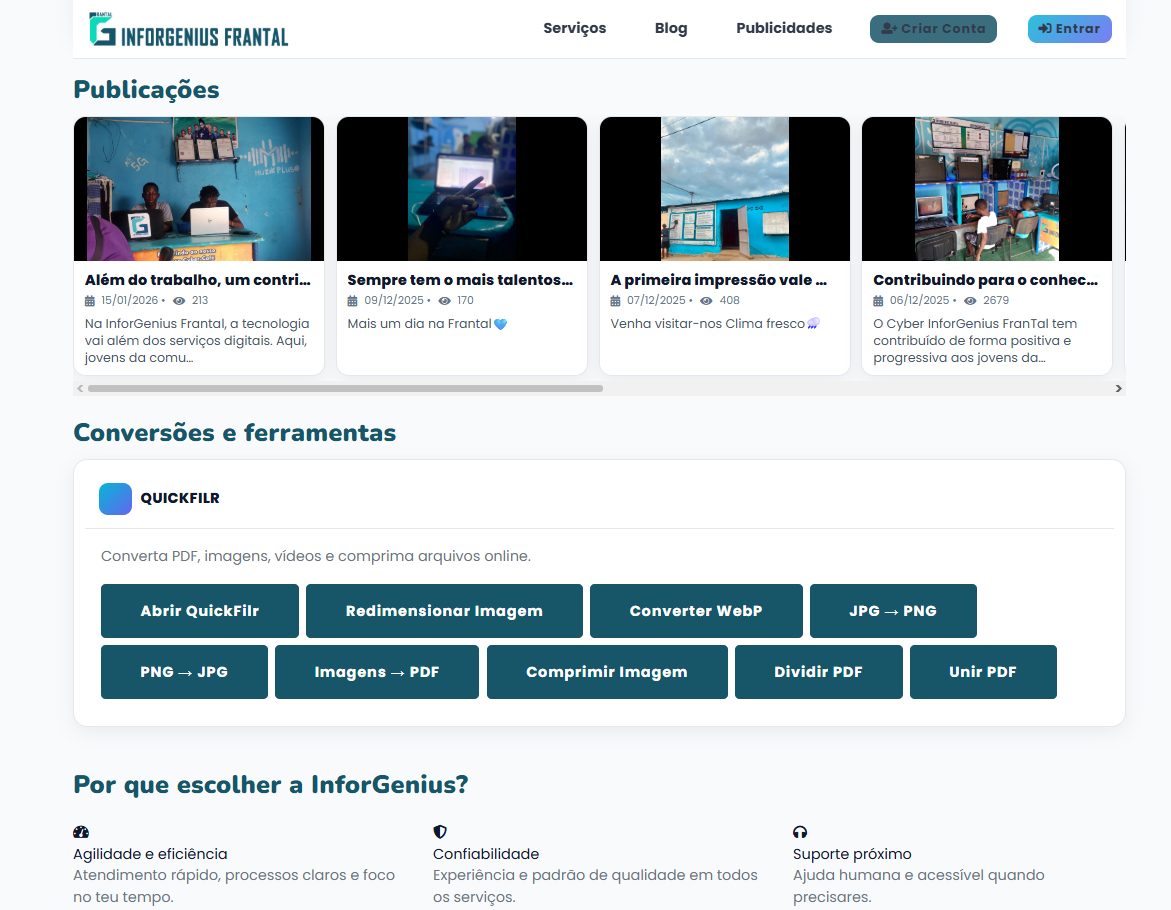Image resolution: width=1171 pixels, height=910 pixels.
Task: Open thumbnail of Além do trabalho post
Action: (x=199, y=189)
